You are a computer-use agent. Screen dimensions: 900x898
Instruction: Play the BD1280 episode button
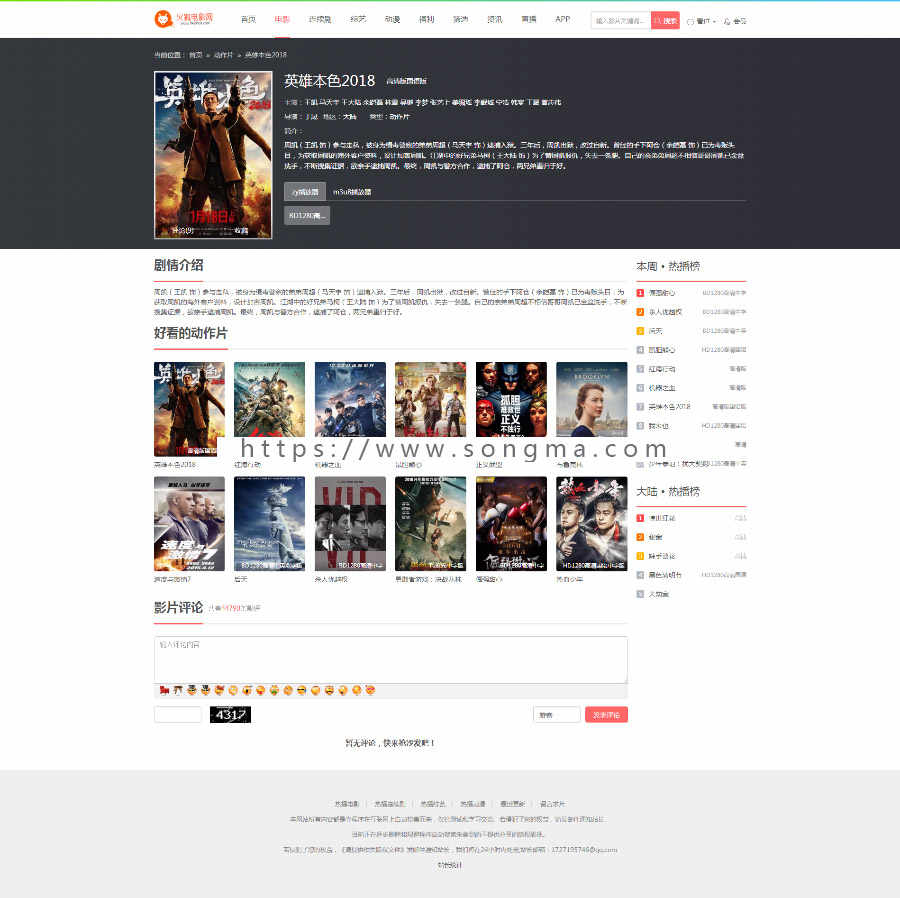pyautogui.click(x=307, y=216)
